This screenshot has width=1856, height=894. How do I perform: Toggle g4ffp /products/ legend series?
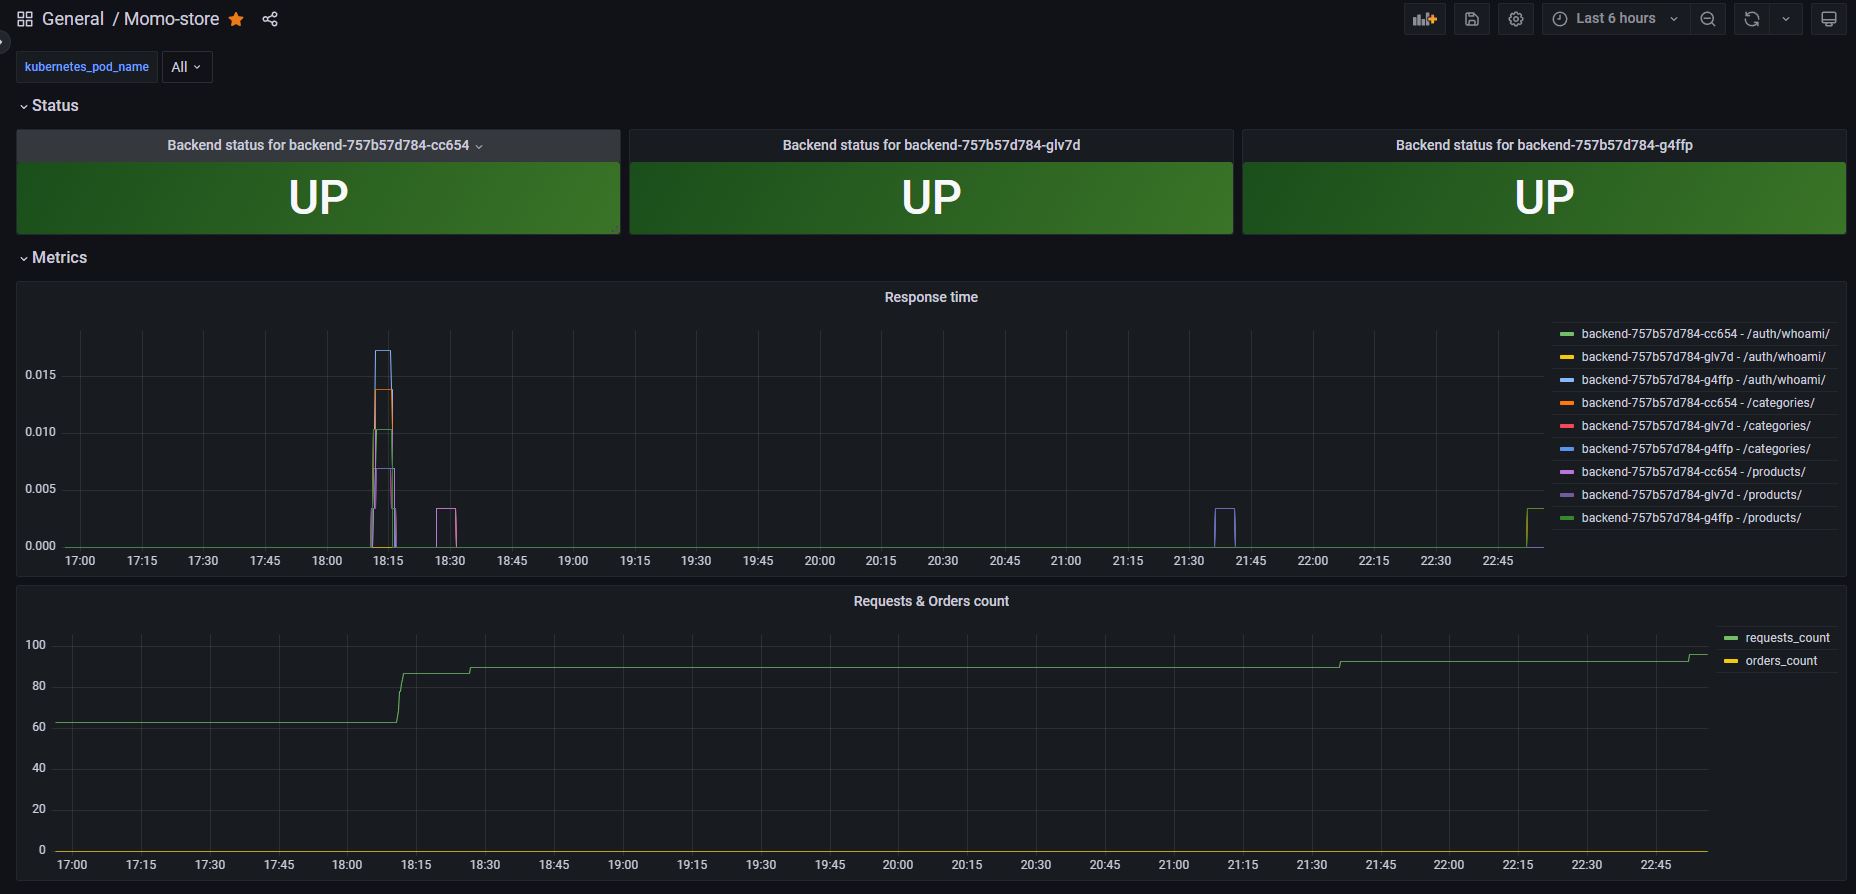pos(1691,518)
